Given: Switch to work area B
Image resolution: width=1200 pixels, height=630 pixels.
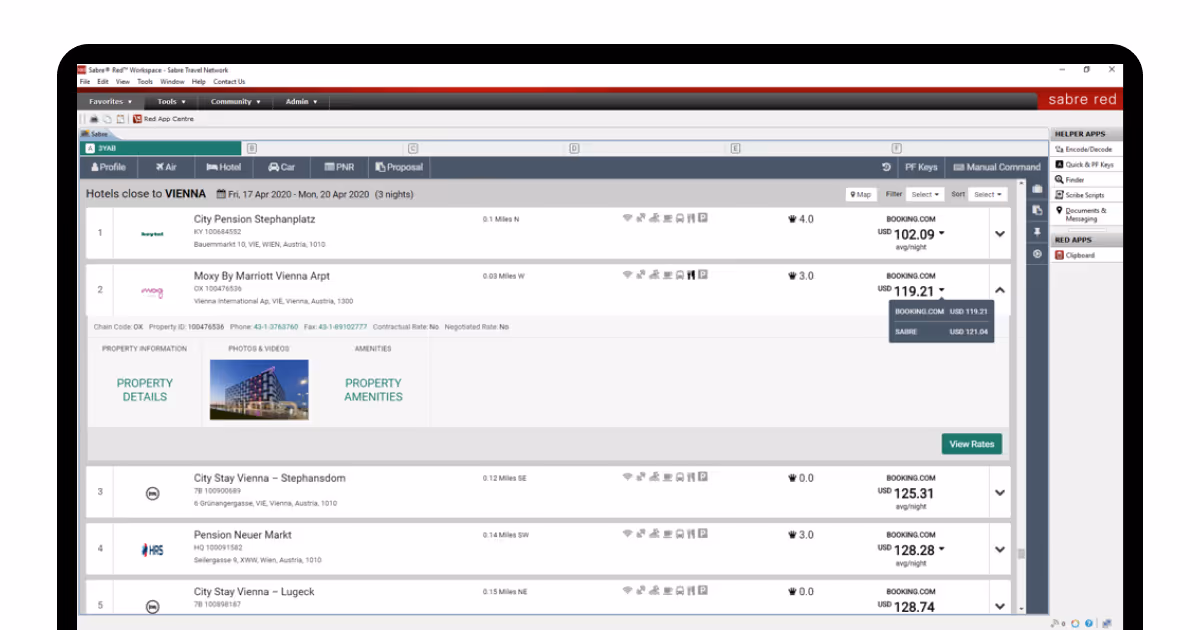Looking at the screenshot, I should click(x=252, y=148).
